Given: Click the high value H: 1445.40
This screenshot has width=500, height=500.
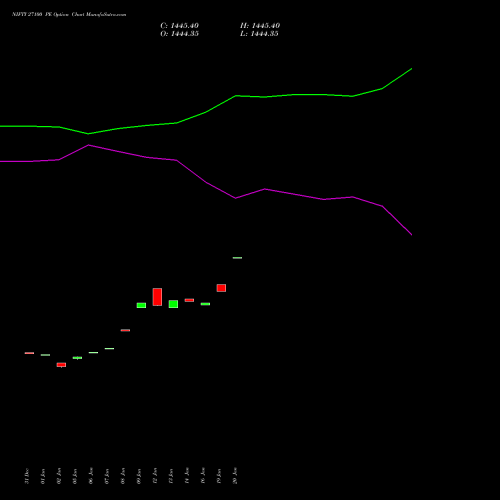Looking at the screenshot, I should point(260,26).
